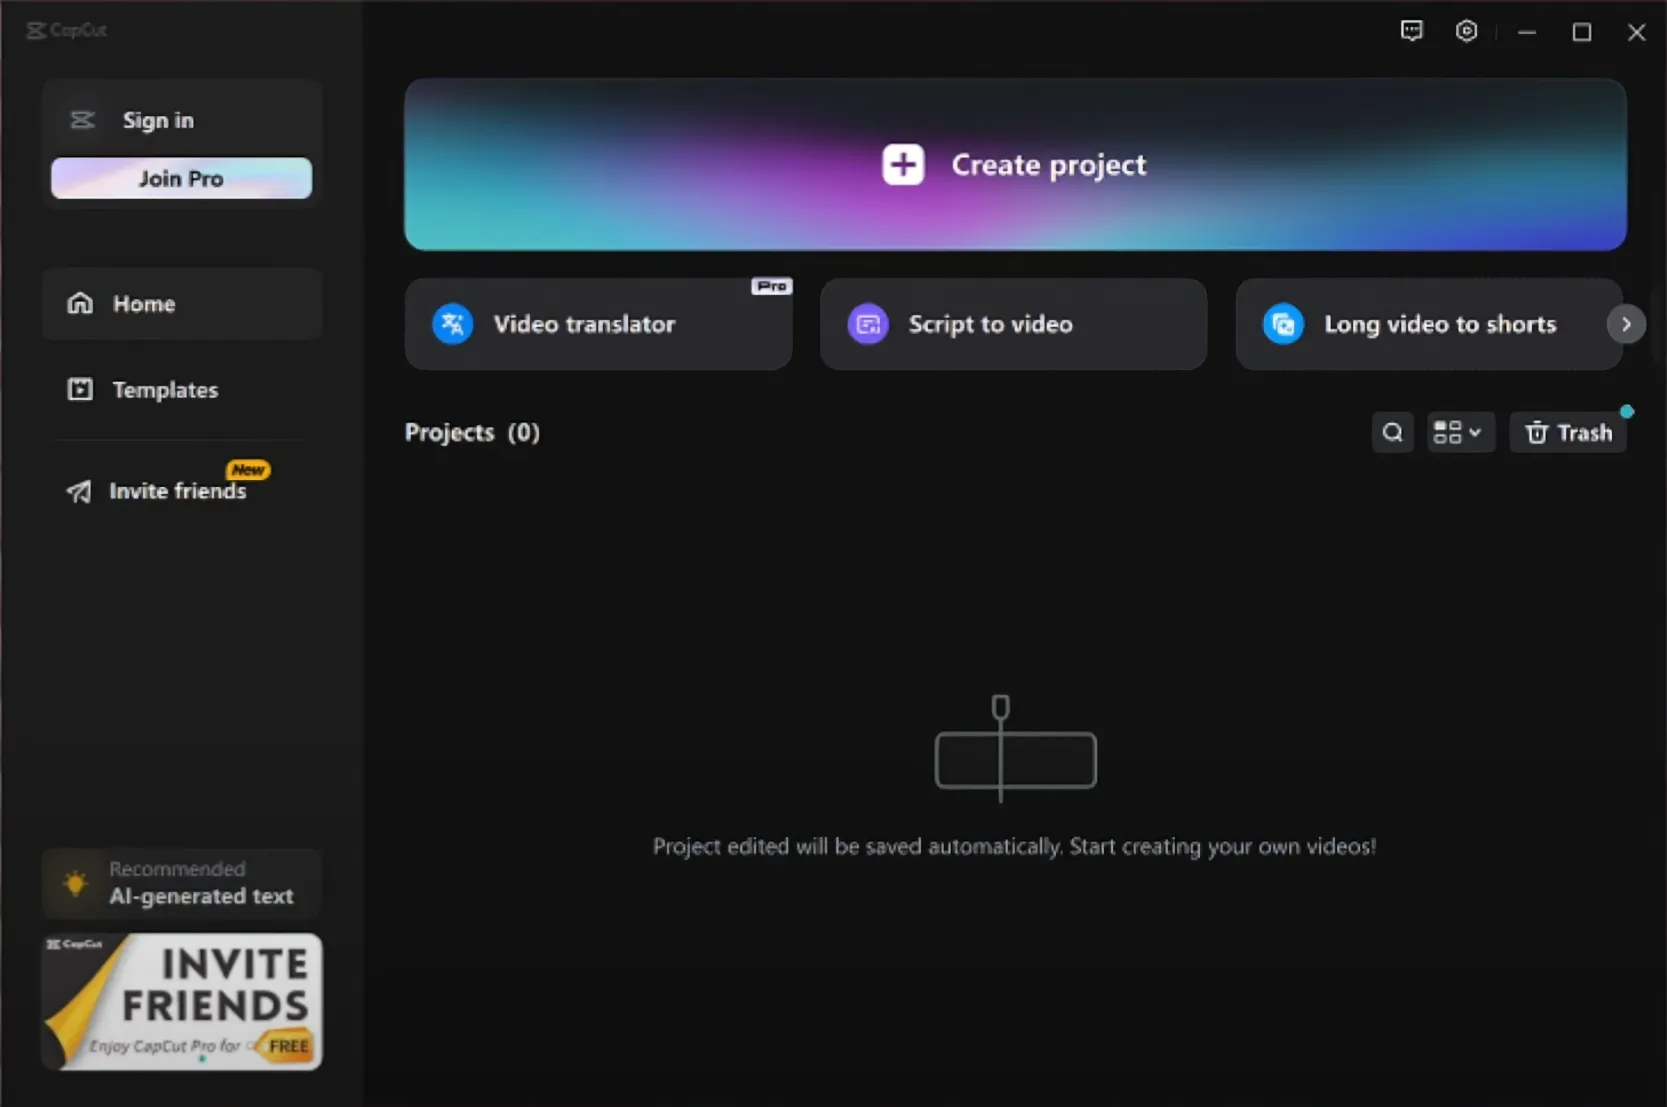
Task: Click the Script to video purple icon
Action: (868, 324)
